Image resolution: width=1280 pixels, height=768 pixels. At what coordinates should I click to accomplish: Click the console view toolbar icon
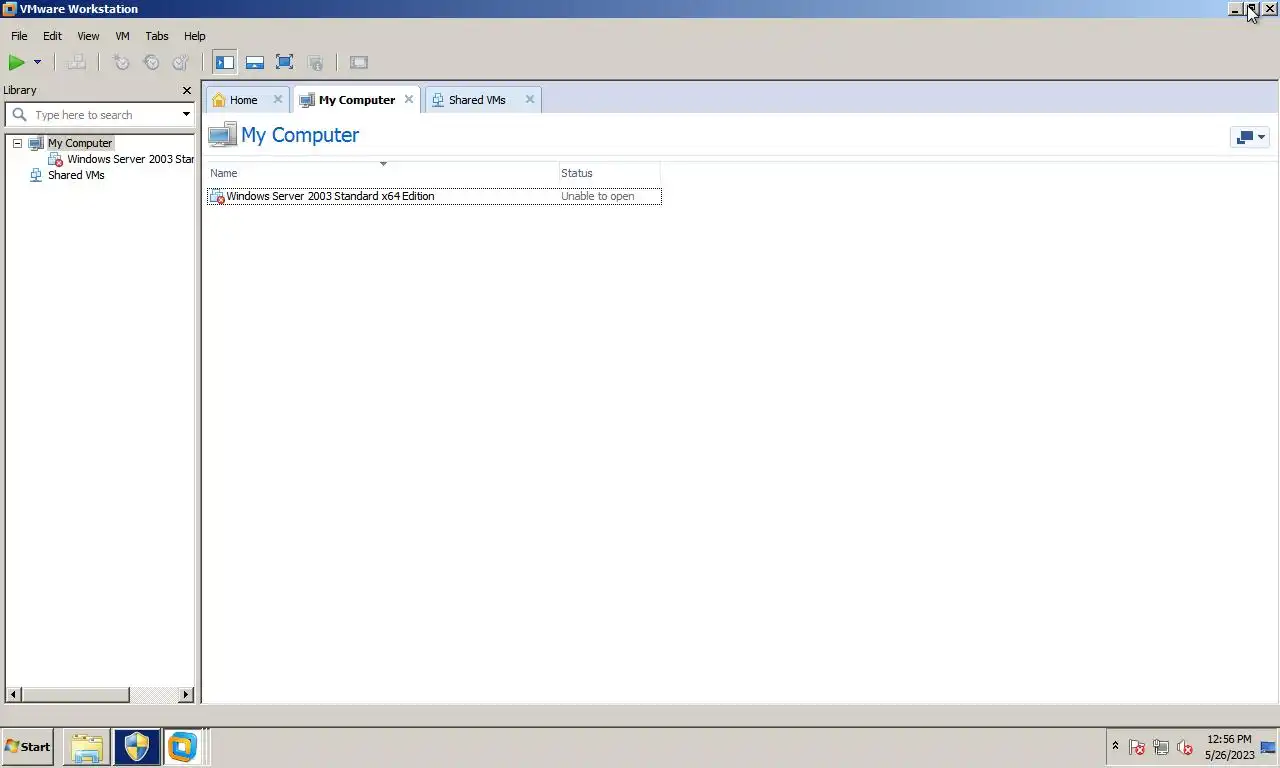[x=359, y=62]
